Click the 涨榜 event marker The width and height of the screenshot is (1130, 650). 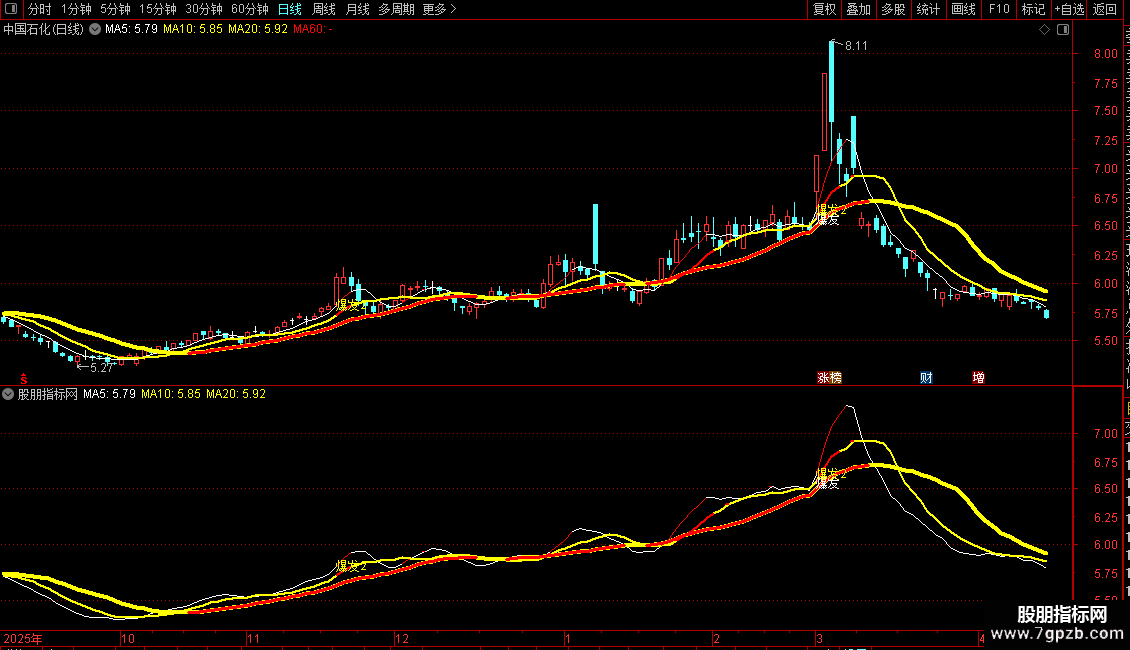(x=829, y=378)
